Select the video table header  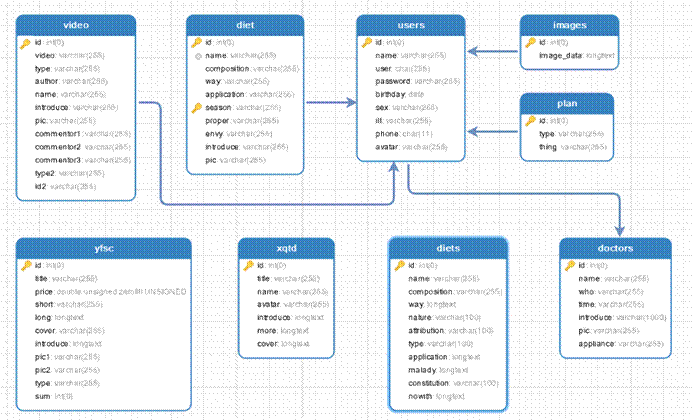coord(76,23)
